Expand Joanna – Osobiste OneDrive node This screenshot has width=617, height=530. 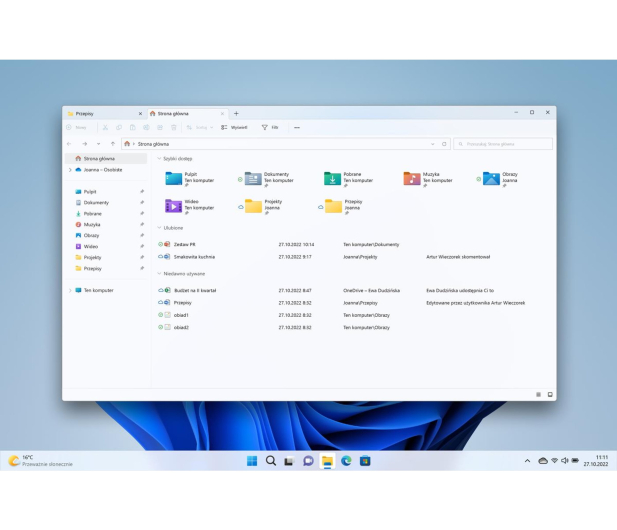click(70, 170)
